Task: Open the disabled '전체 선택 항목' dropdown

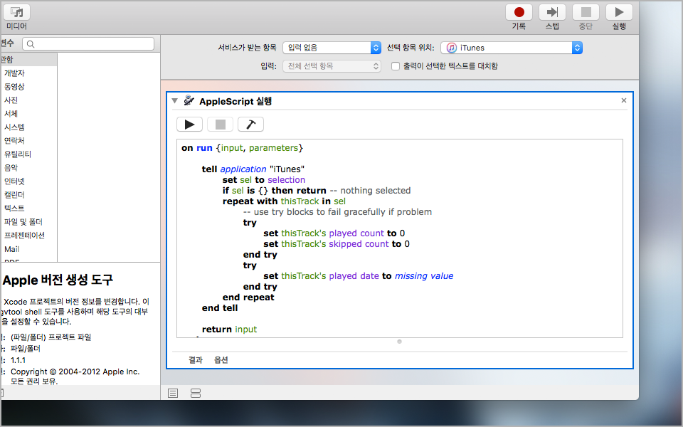Action: pos(332,66)
